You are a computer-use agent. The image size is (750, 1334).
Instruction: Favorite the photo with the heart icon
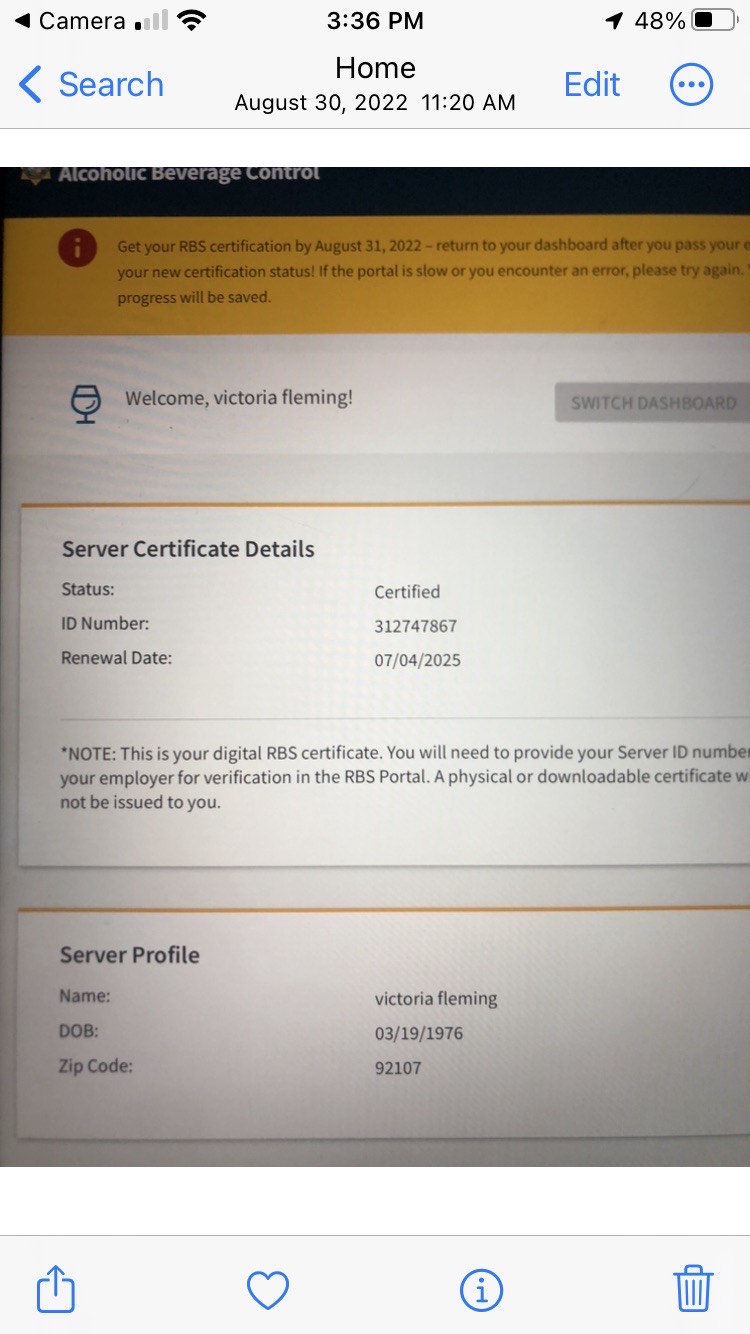tap(268, 1290)
